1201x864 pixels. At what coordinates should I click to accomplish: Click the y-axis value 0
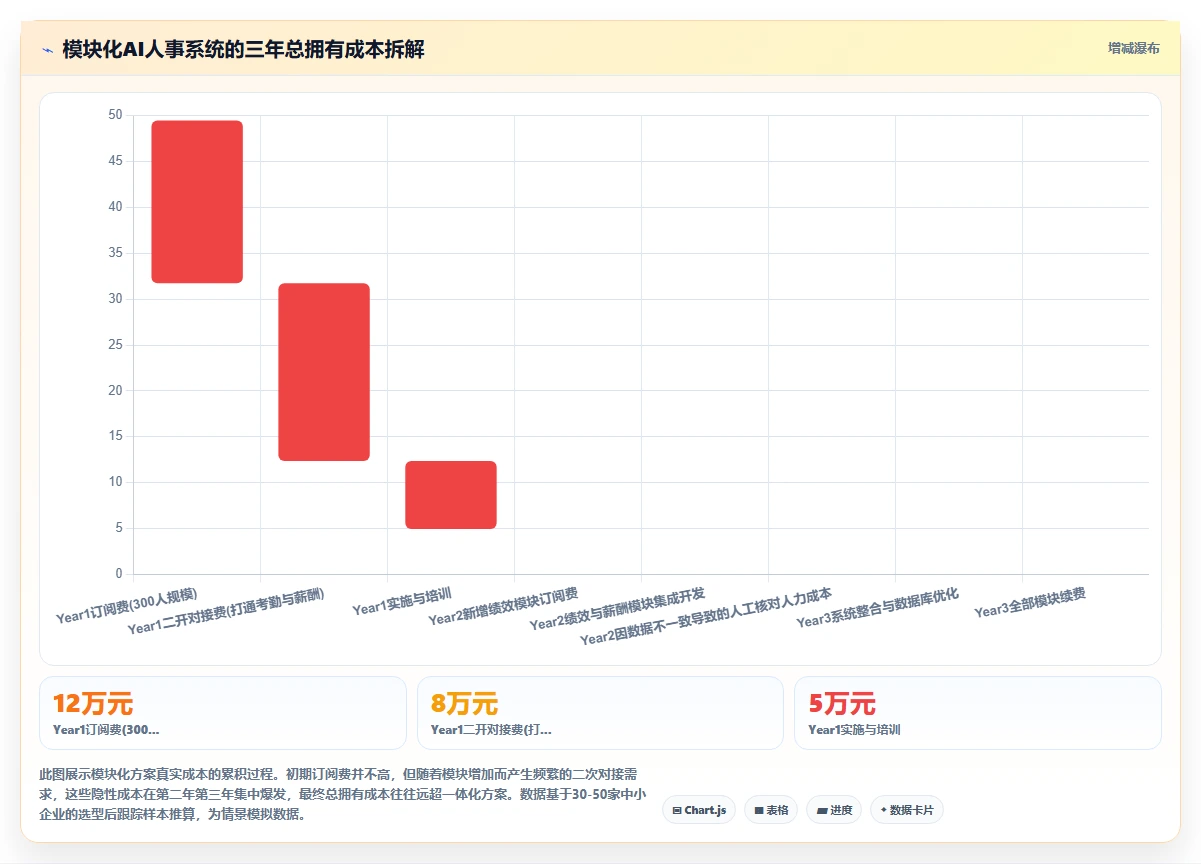click(119, 574)
